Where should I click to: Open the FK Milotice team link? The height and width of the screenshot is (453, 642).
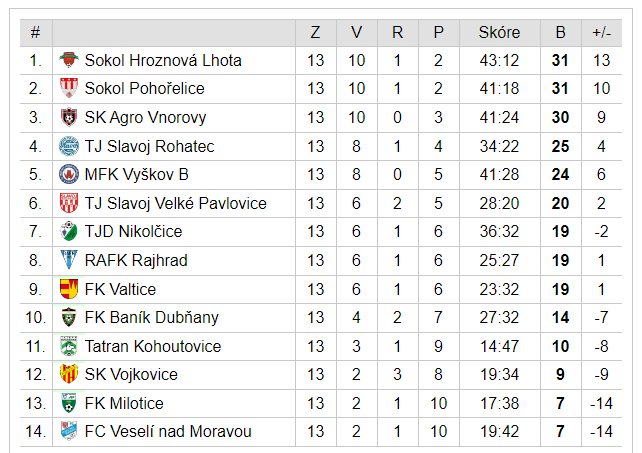tap(124, 404)
